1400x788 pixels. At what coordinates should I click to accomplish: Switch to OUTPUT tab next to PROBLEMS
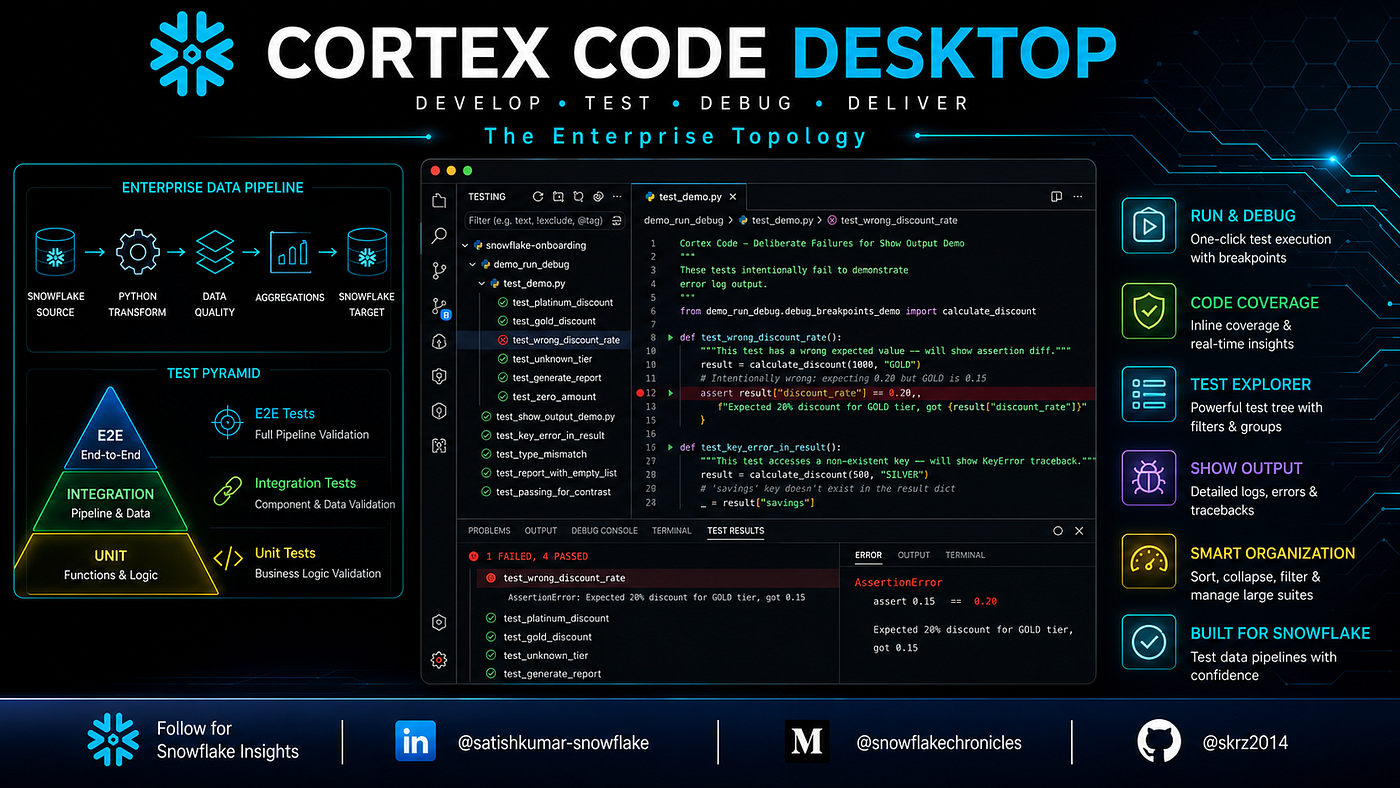click(541, 531)
